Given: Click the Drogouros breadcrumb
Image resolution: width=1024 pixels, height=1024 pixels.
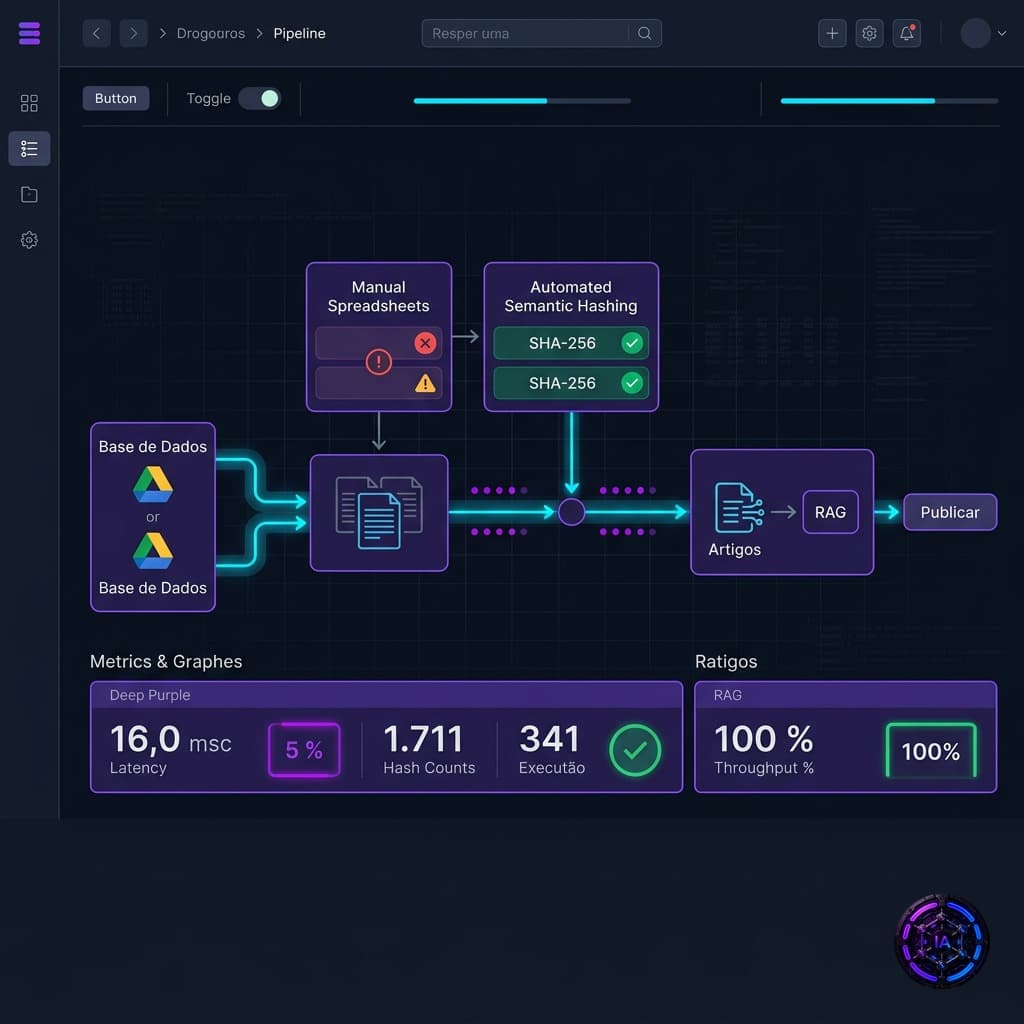Looking at the screenshot, I should 211,33.
